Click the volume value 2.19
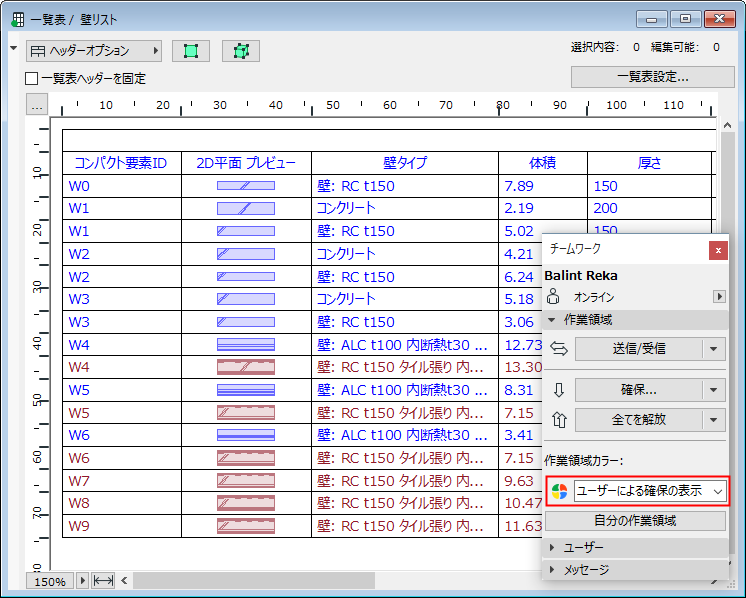Screen dimensions: 746x598 [x=519, y=208]
